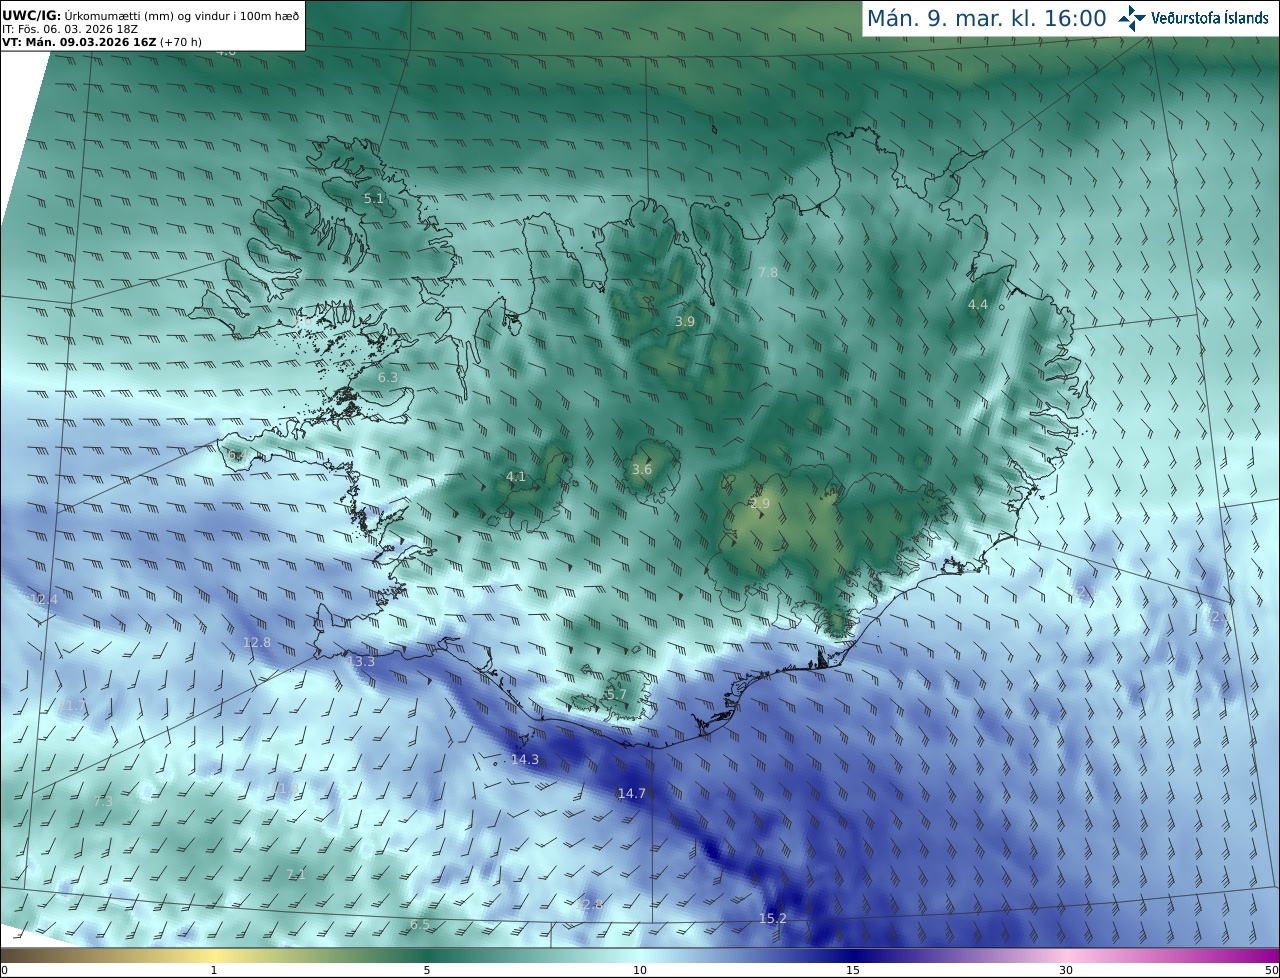This screenshot has height=978, width=1280.
Task: Click the 5.1 value over the Westfjords
Action: (x=373, y=198)
